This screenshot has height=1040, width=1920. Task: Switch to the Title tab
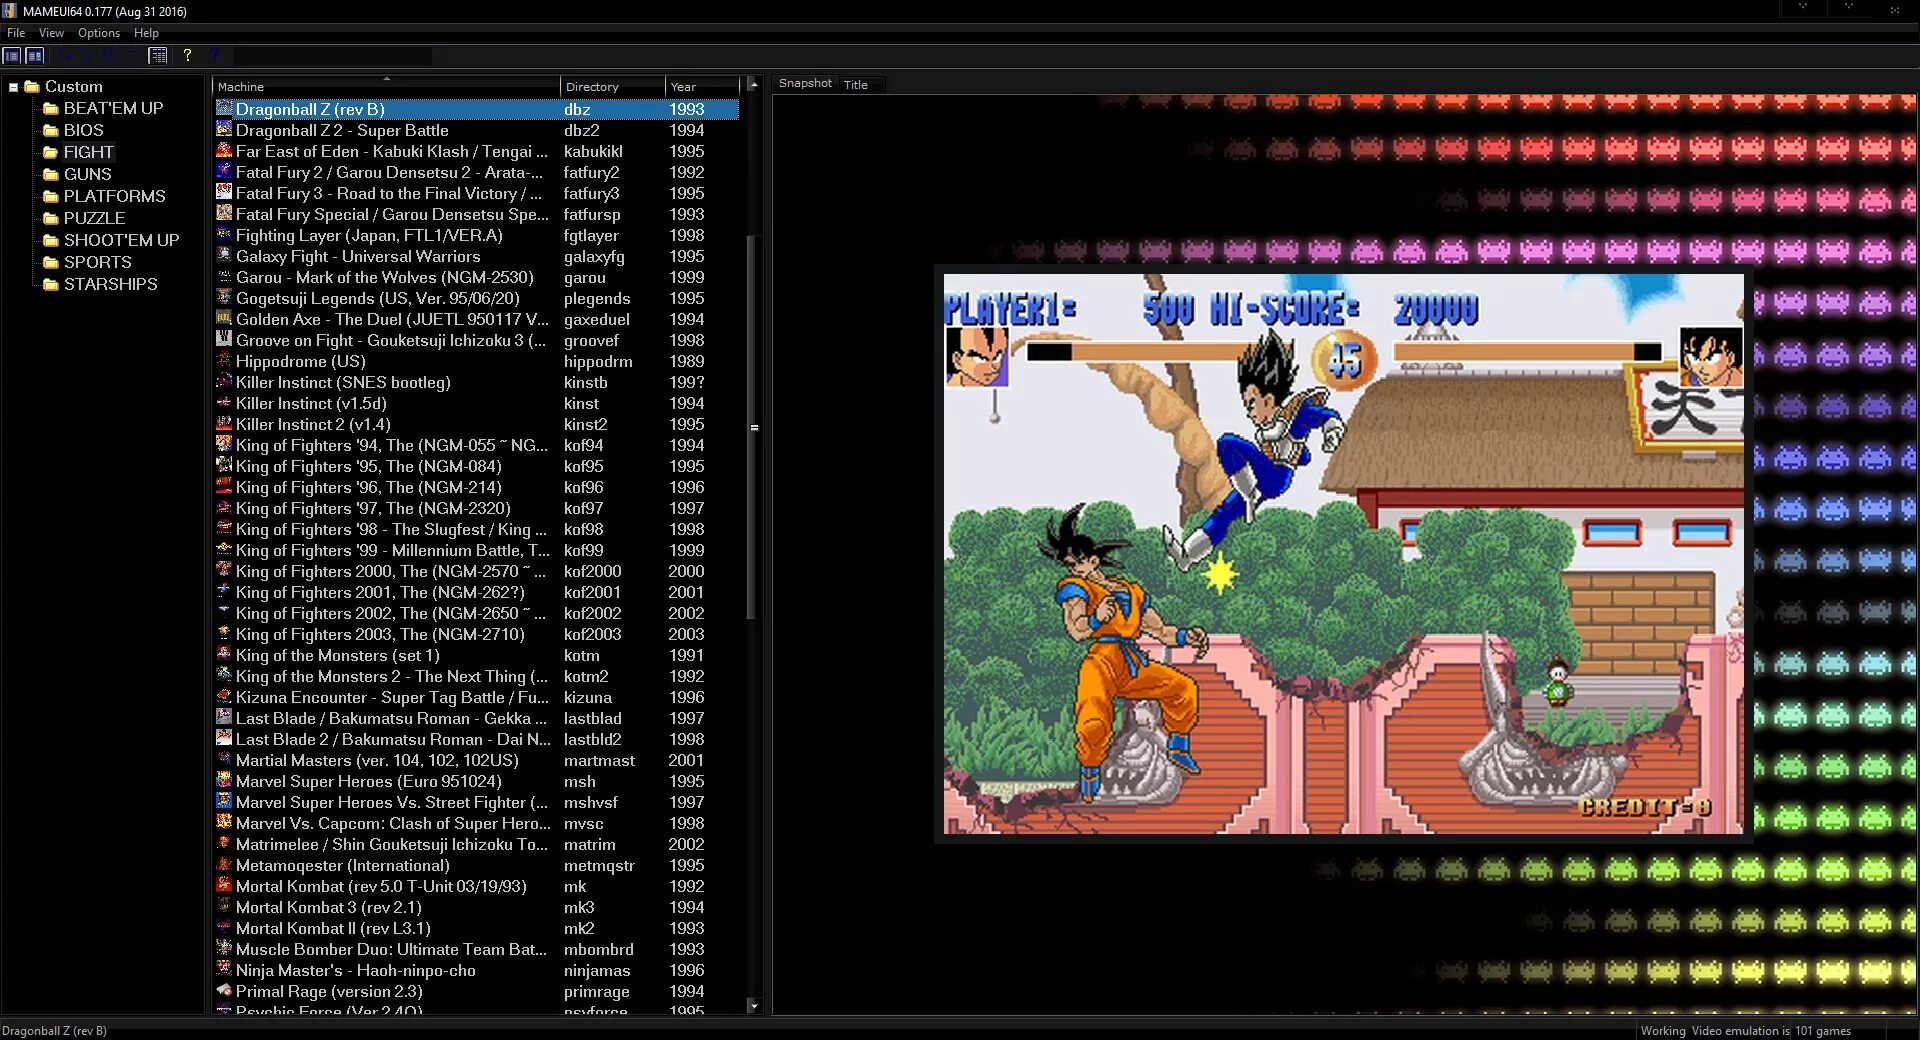tap(856, 85)
